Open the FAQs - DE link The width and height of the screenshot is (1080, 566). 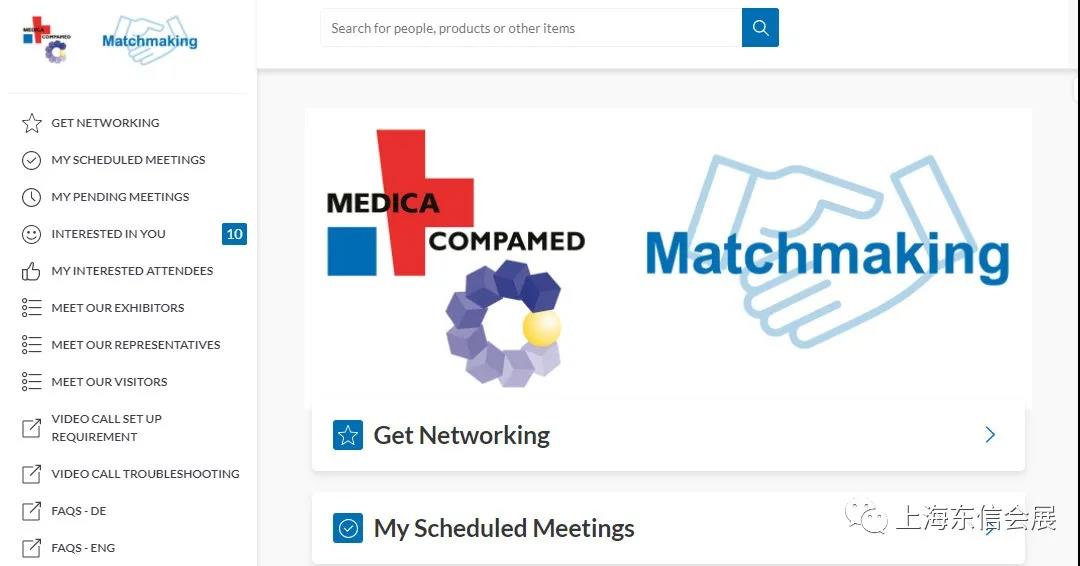click(78, 511)
